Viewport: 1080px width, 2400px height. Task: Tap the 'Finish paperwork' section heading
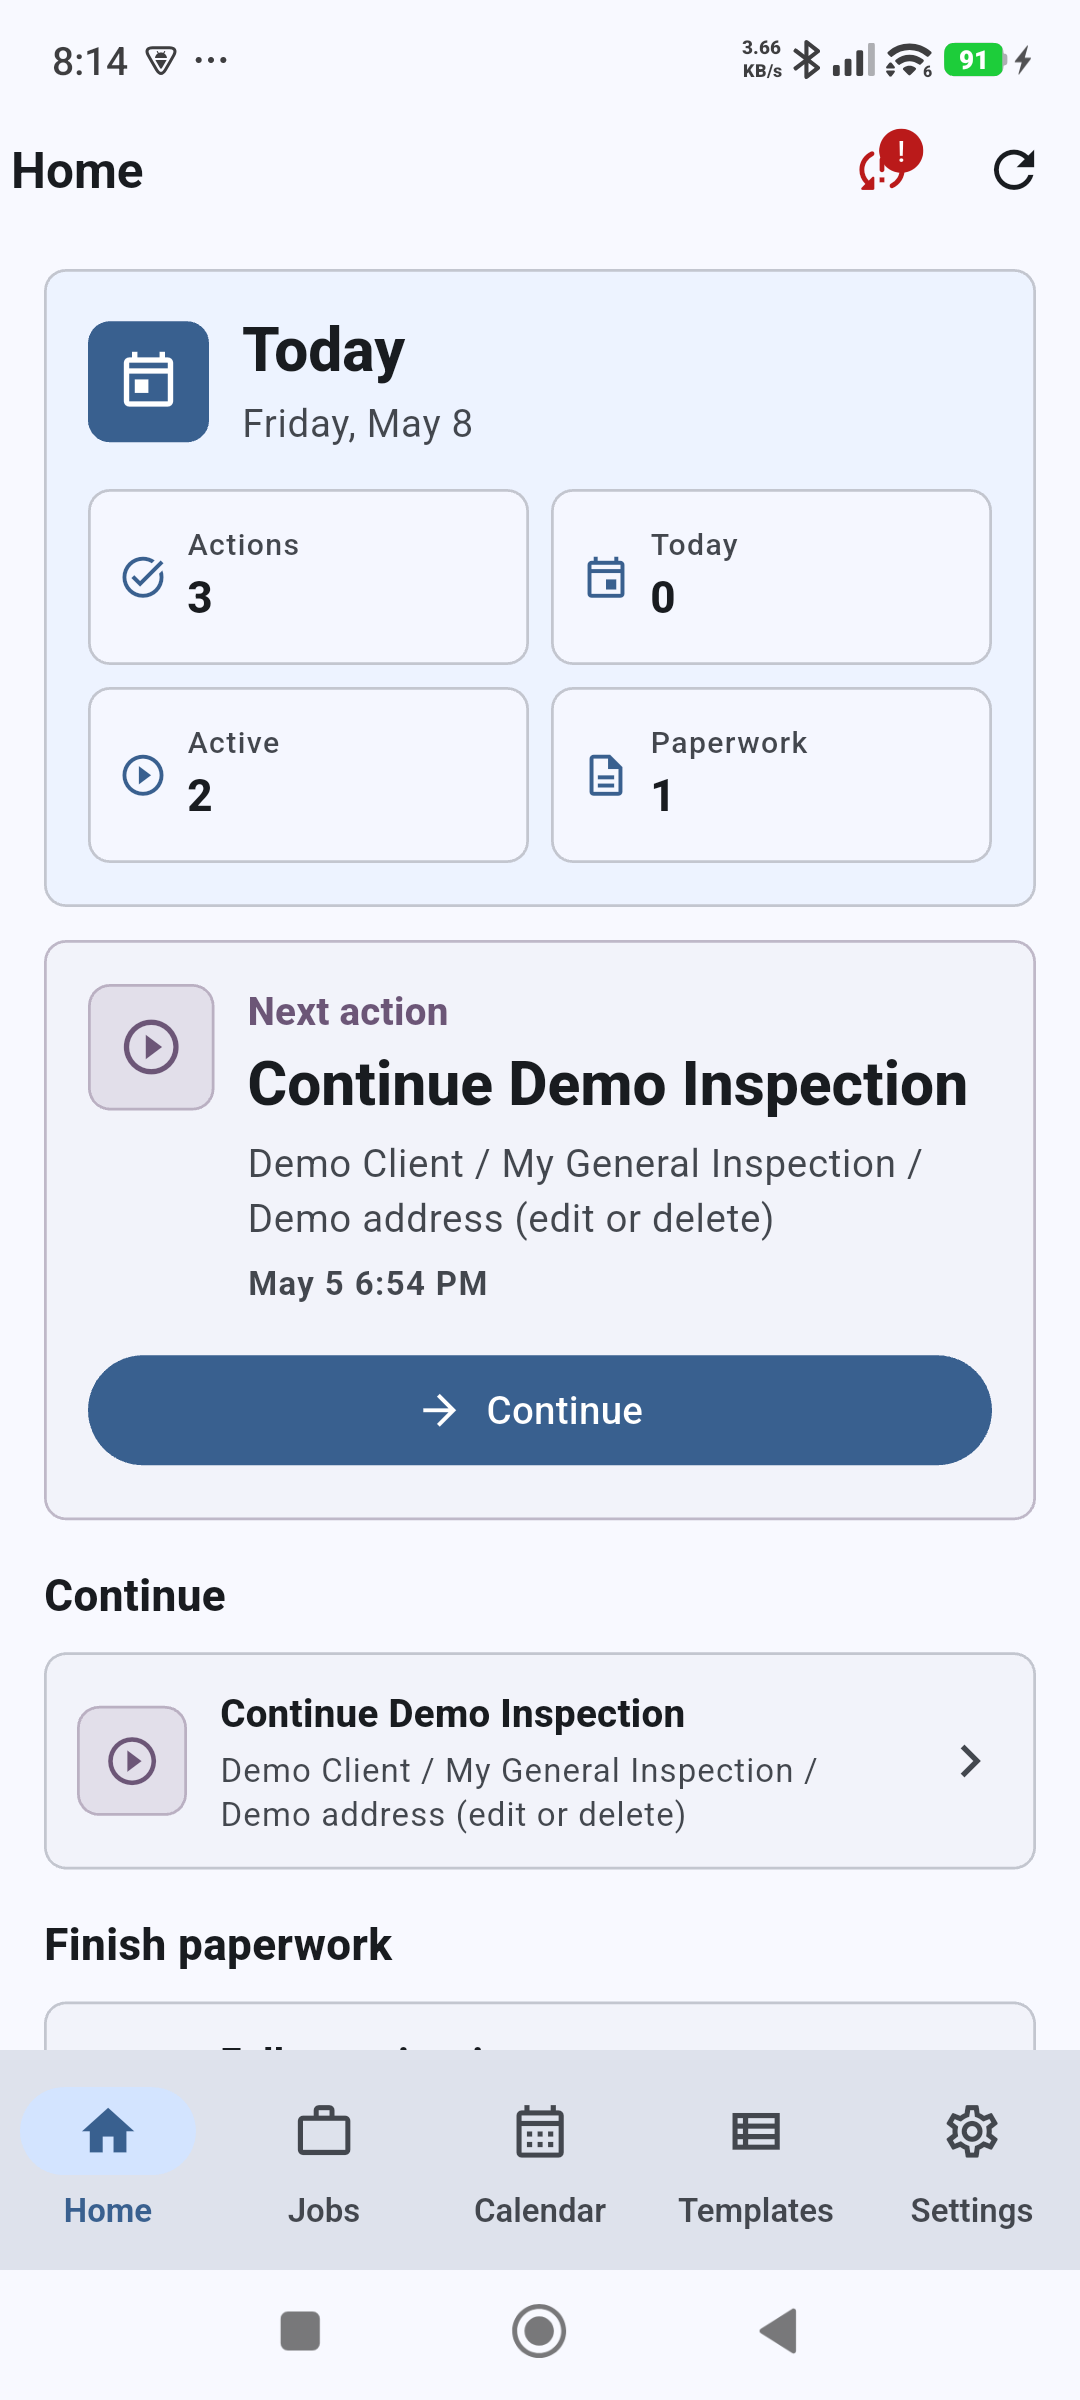pos(218,1945)
